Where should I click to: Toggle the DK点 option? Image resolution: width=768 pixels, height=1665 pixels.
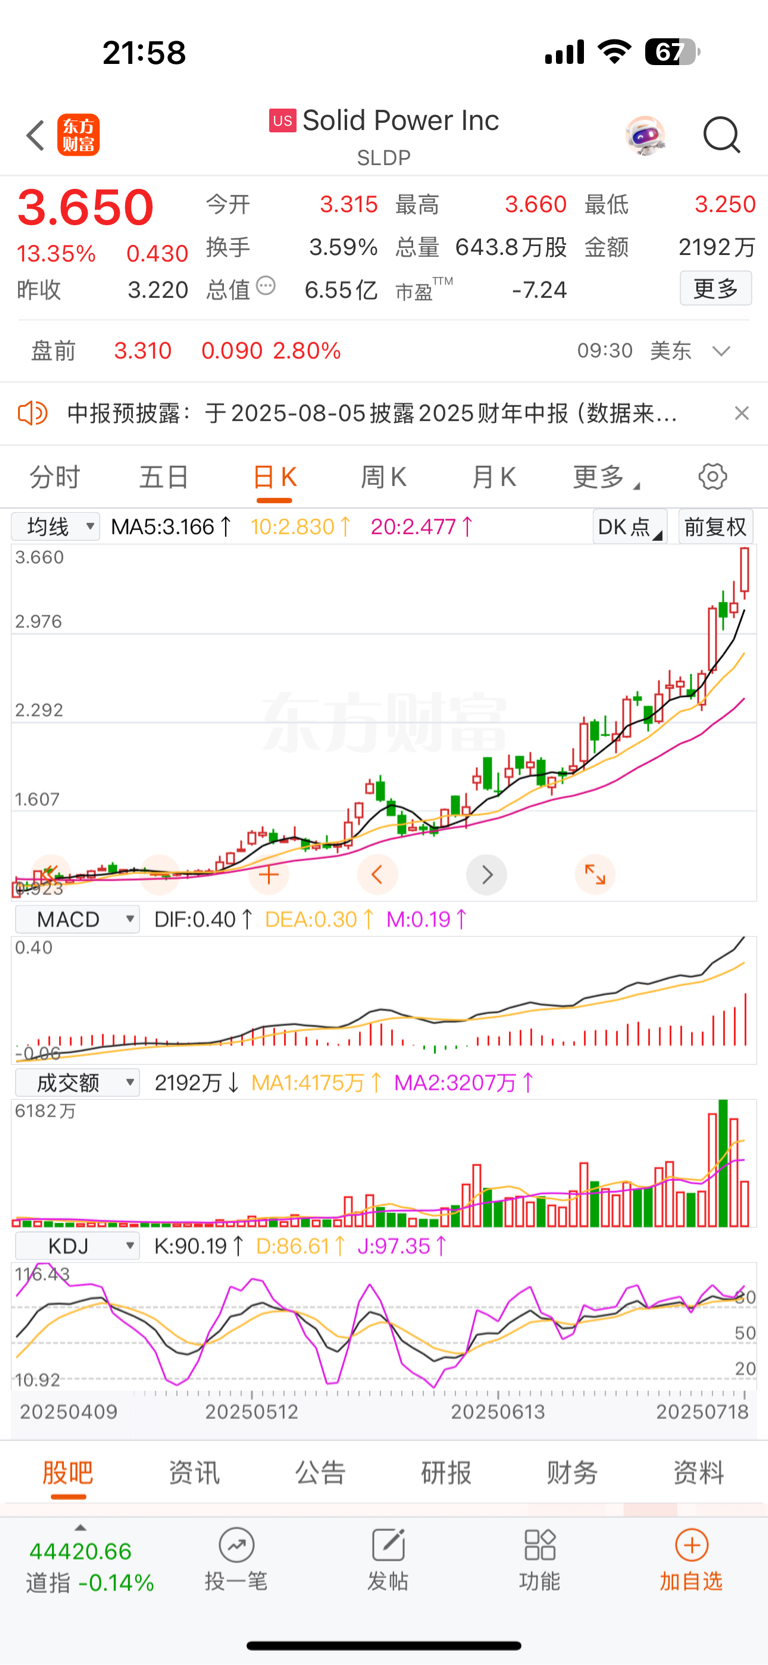point(629,527)
